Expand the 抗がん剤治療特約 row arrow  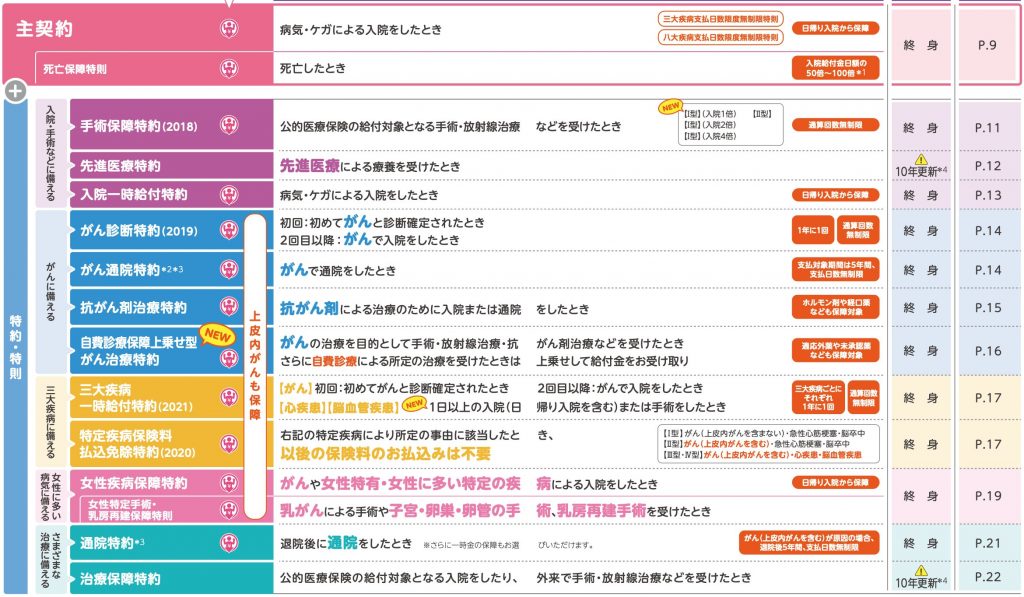point(73,308)
